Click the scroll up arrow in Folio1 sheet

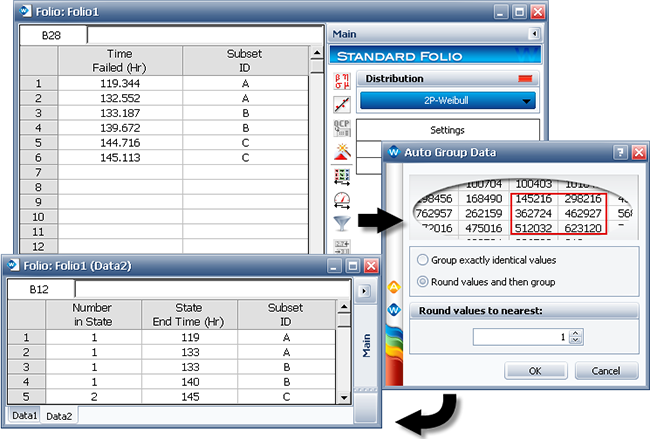click(x=317, y=53)
